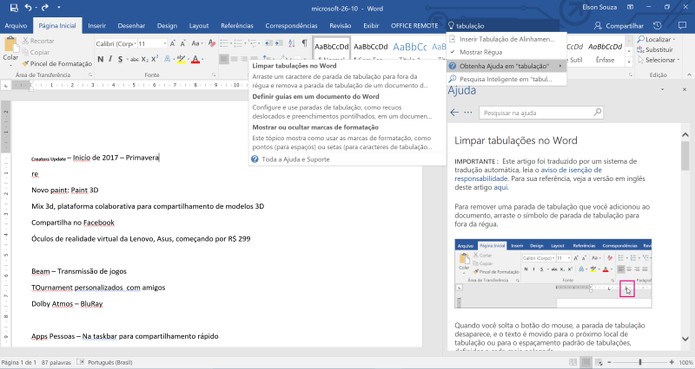Redo the action in quick access toolbar
Viewport: 695px width, 369px height.
pos(45,8)
